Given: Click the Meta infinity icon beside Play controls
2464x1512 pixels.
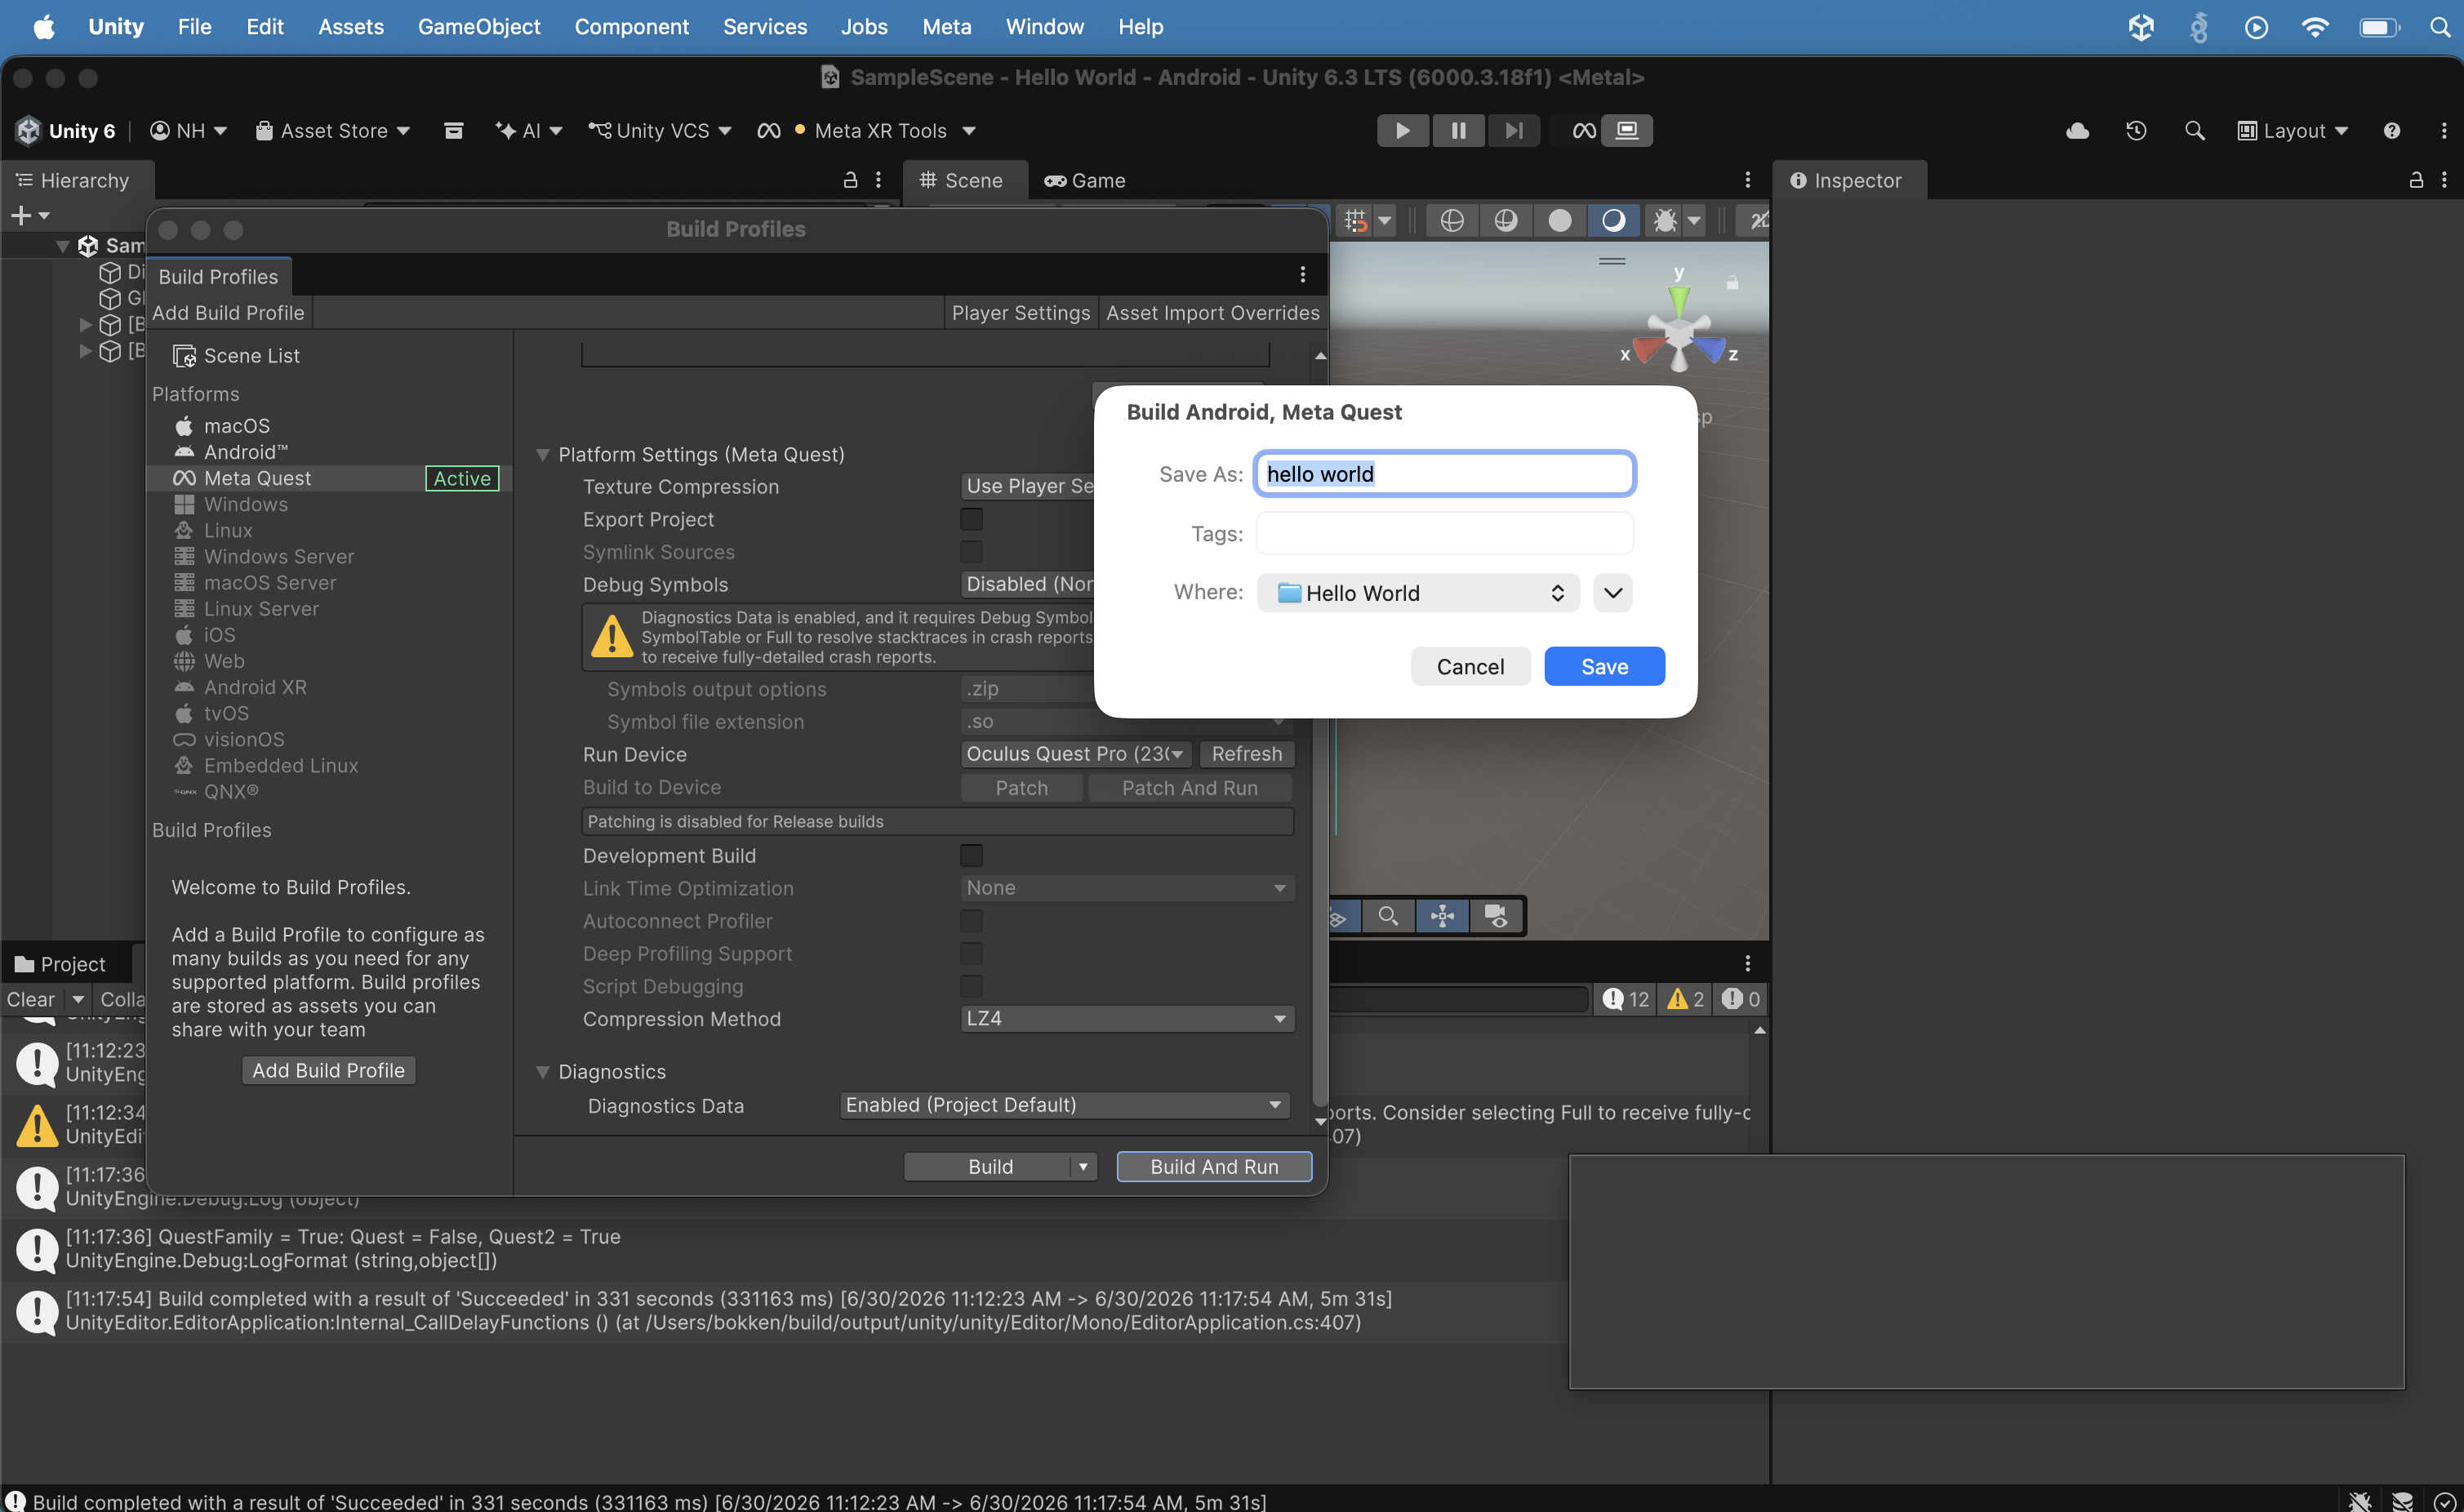Looking at the screenshot, I should point(1583,131).
